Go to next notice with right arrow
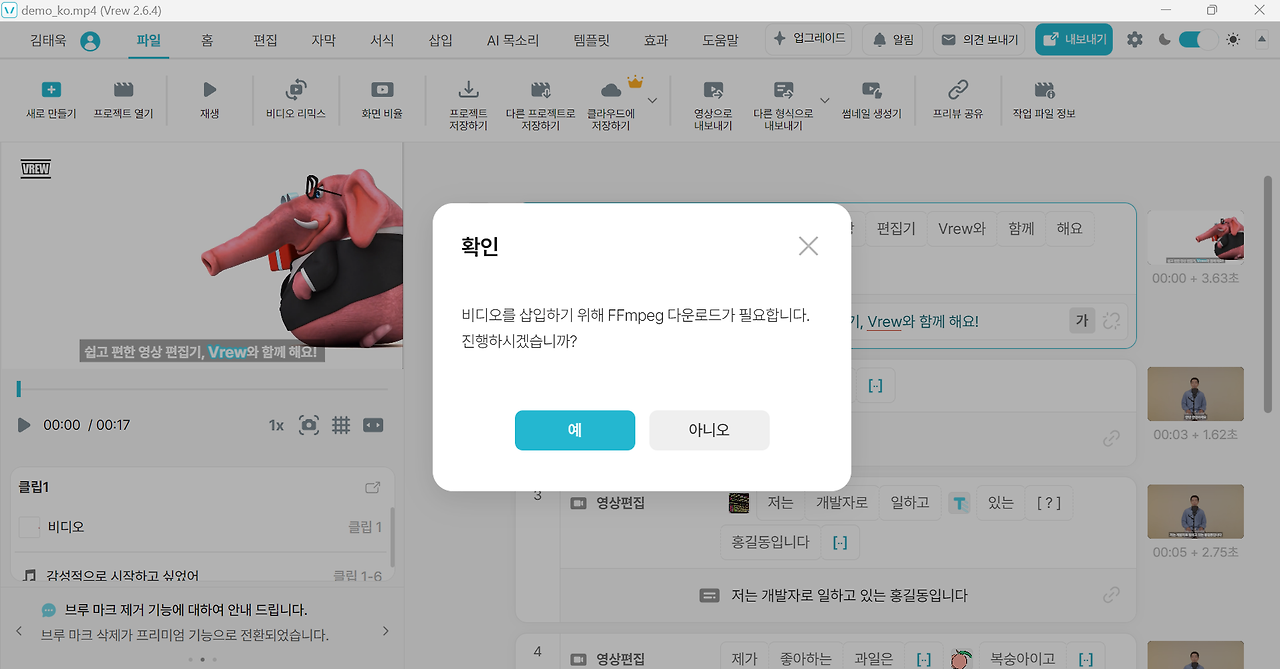 [386, 631]
